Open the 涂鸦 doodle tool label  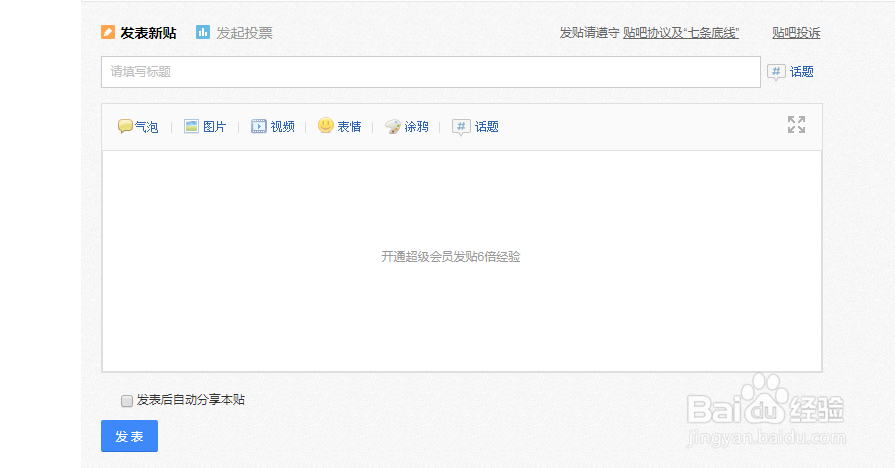(417, 127)
